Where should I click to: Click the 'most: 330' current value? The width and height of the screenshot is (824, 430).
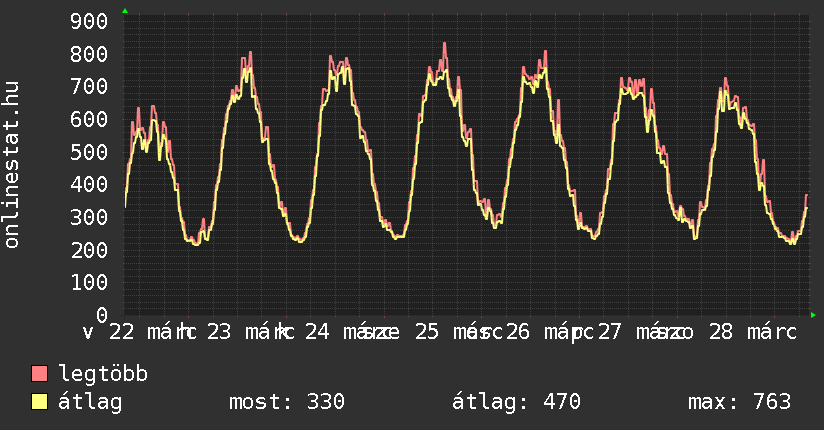[x=287, y=402]
